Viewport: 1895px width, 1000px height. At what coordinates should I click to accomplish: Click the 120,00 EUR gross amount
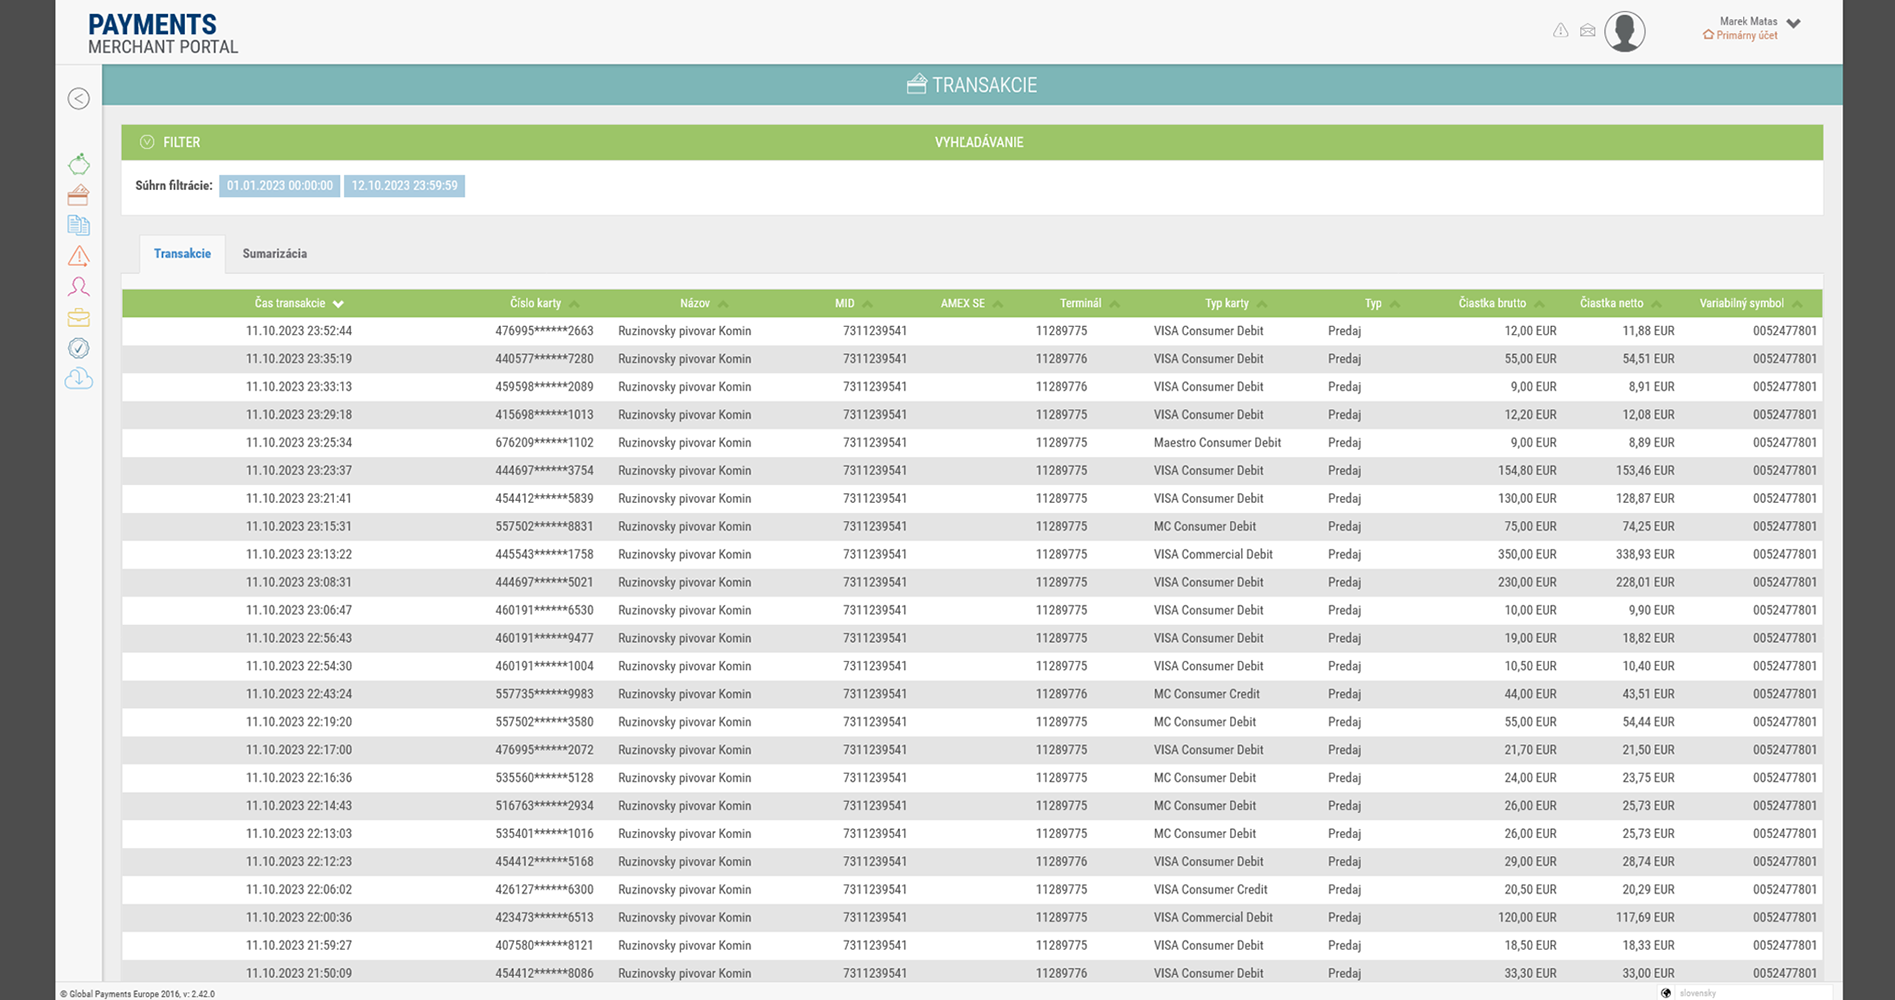click(1527, 919)
